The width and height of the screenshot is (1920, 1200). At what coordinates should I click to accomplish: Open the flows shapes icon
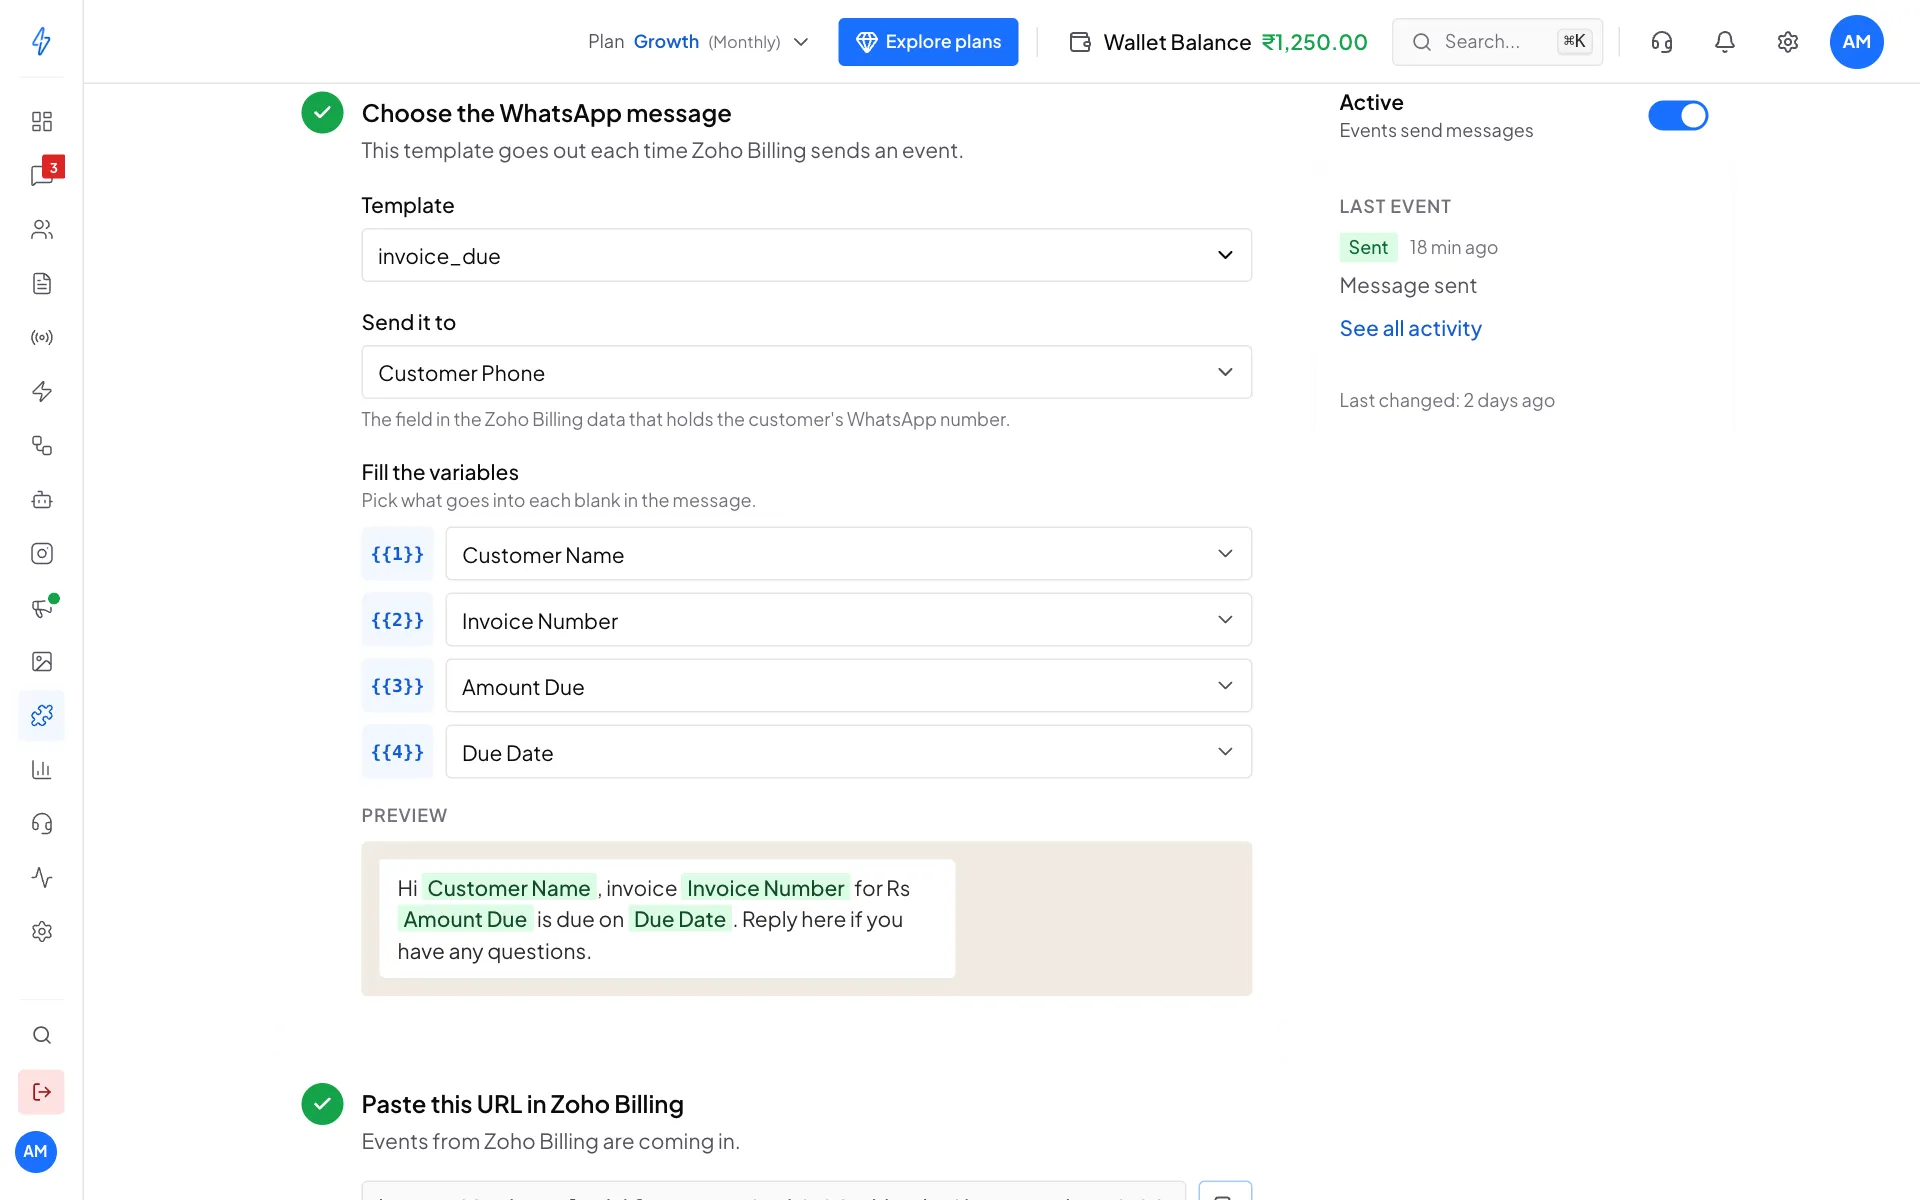click(x=41, y=445)
